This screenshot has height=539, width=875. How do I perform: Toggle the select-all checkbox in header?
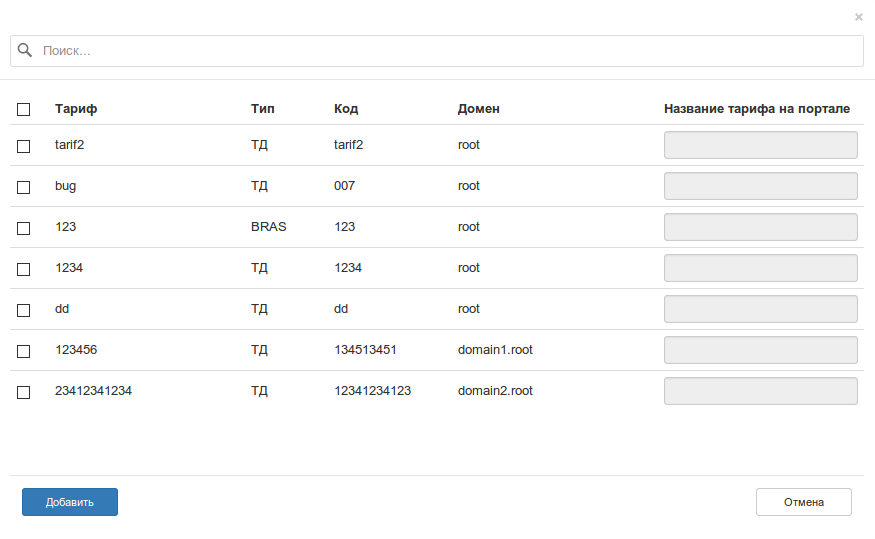pyautogui.click(x=24, y=109)
